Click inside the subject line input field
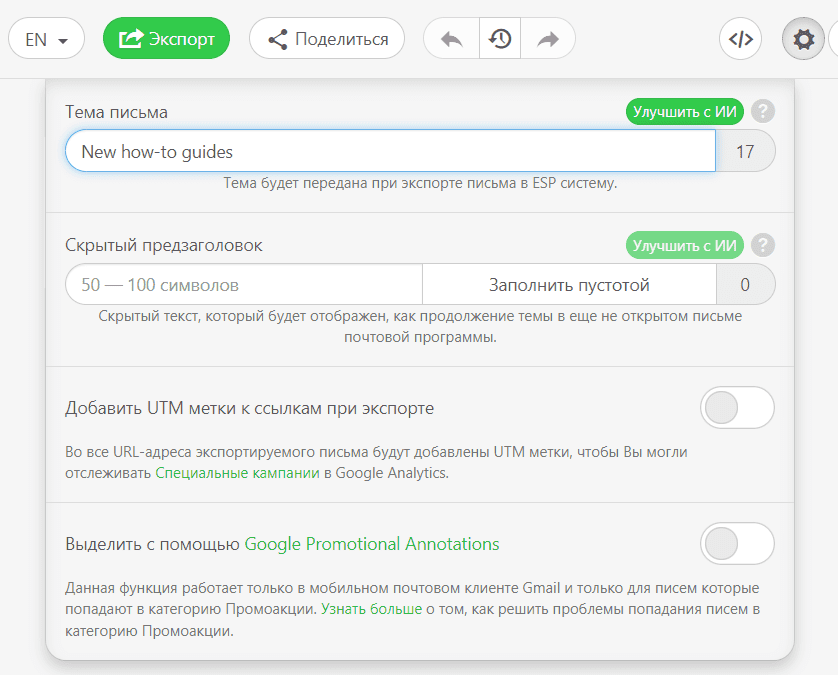Viewport: 838px width, 675px height. coord(390,151)
